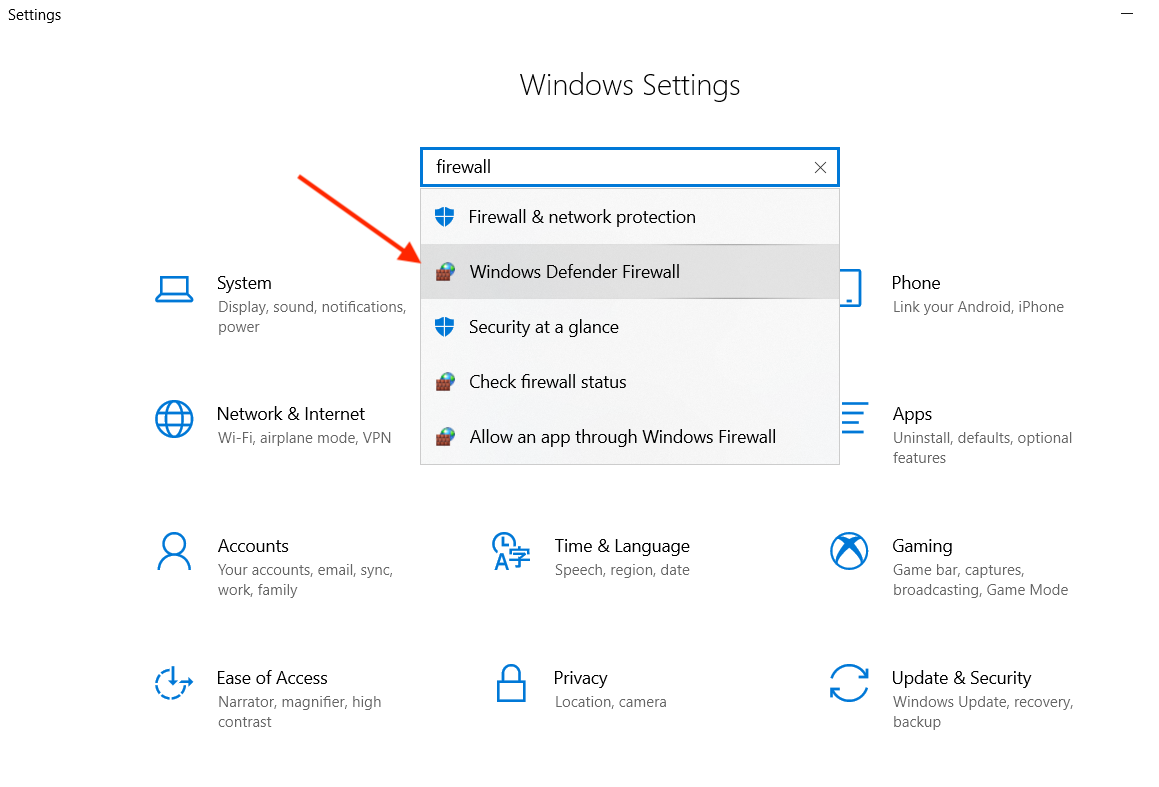Open the Privacy padlock icon

511,683
